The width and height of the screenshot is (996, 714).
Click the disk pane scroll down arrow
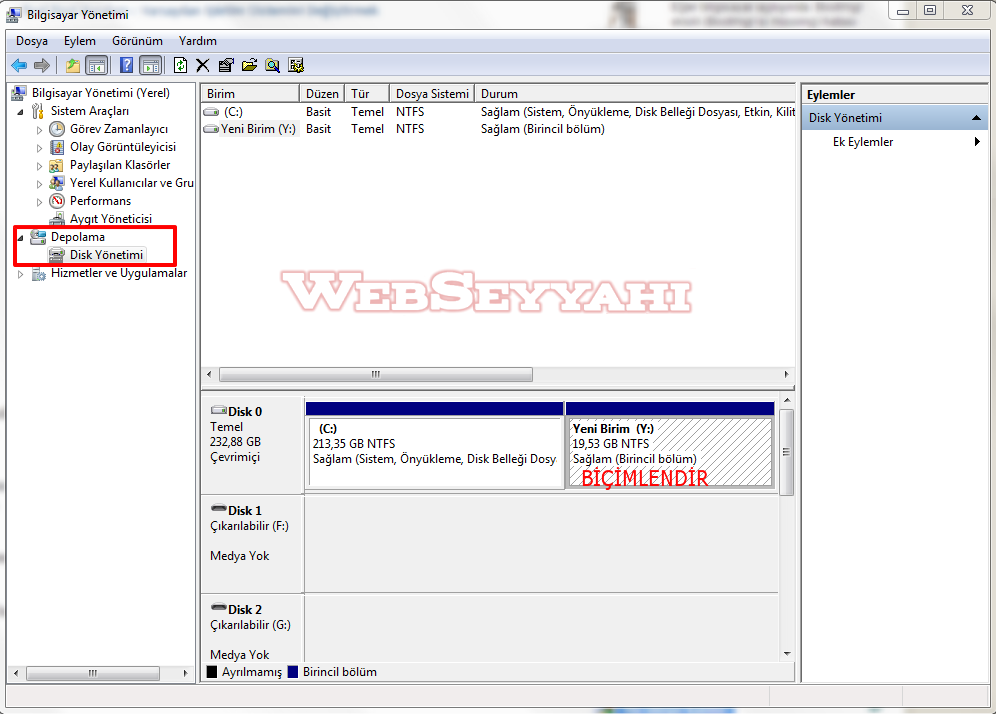[x=787, y=654]
